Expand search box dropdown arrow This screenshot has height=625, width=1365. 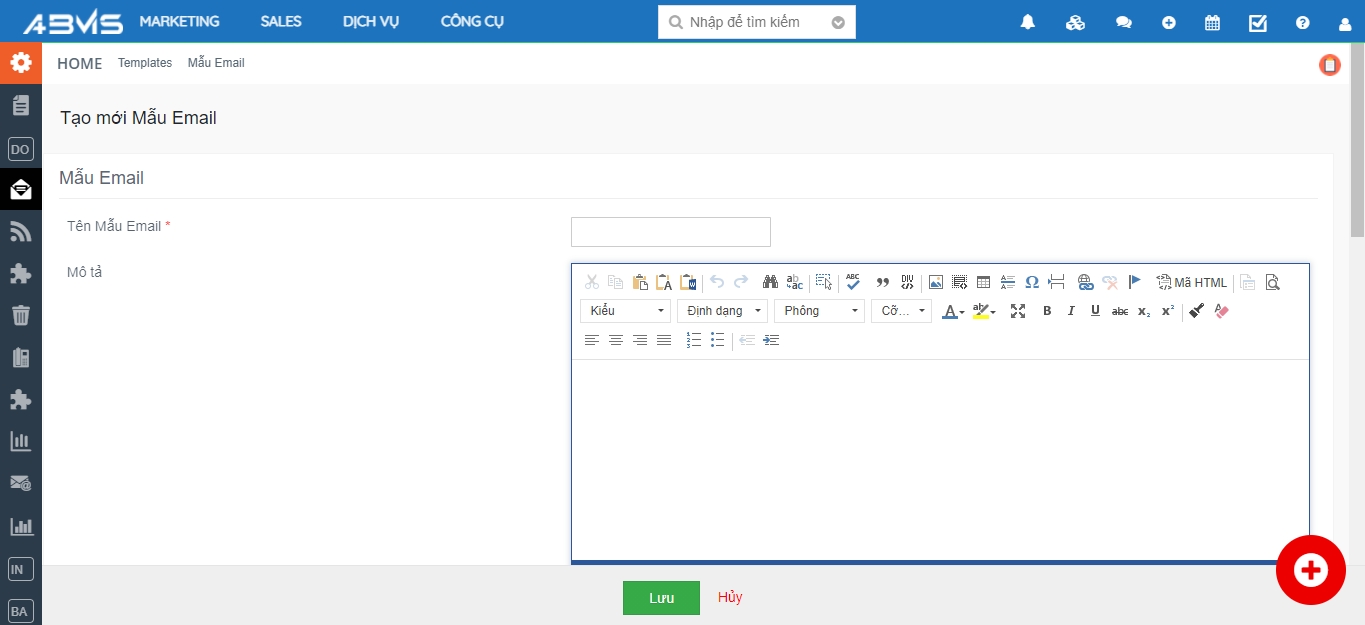[838, 22]
